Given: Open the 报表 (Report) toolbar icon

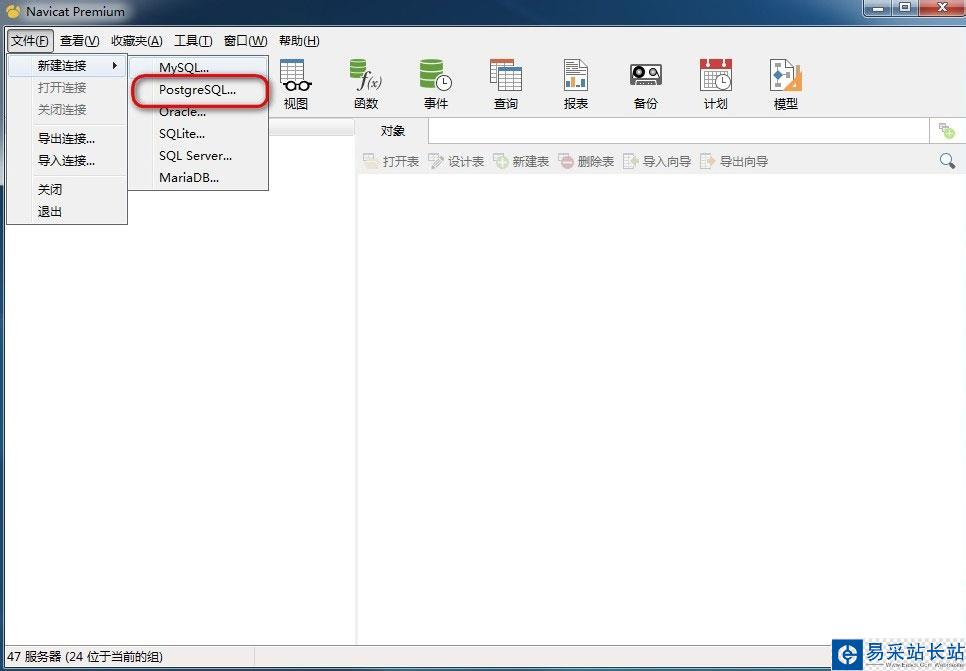Looking at the screenshot, I should click(x=576, y=84).
